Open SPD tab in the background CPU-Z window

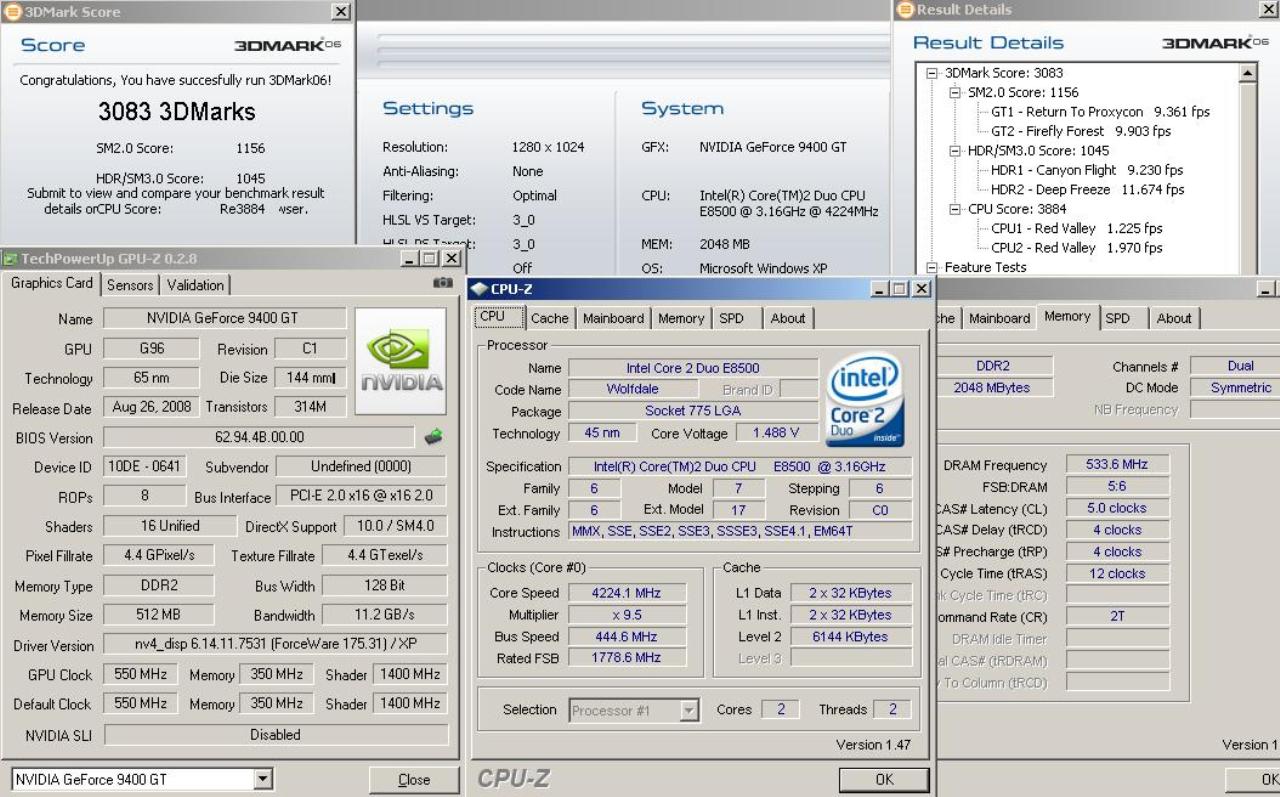(1117, 318)
